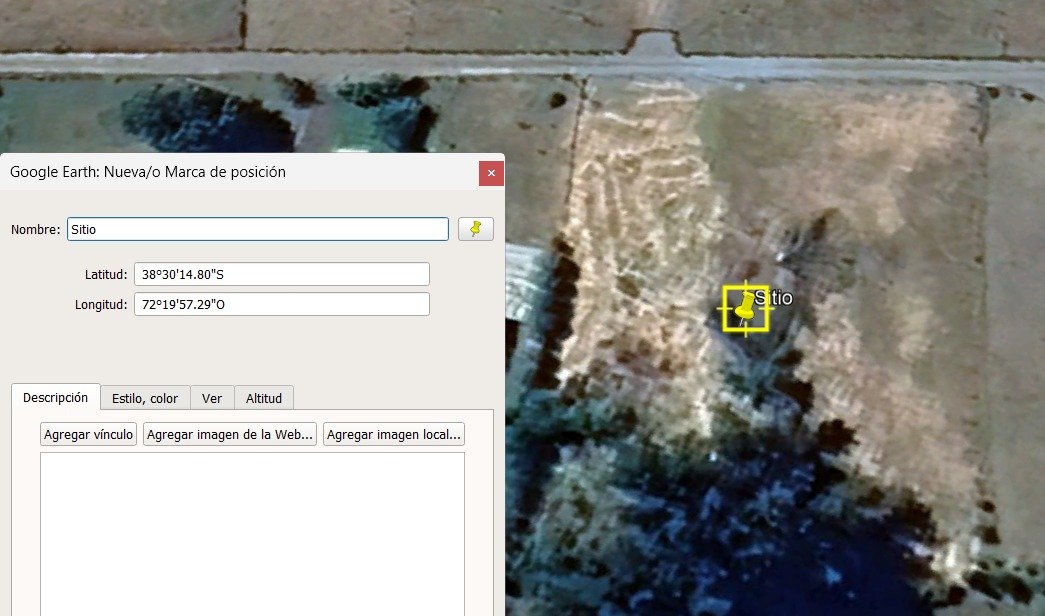Image resolution: width=1045 pixels, height=616 pixels.
Task: Open the placemark icon chooser button
Action: pyautogui.click(x=476, y=229)
